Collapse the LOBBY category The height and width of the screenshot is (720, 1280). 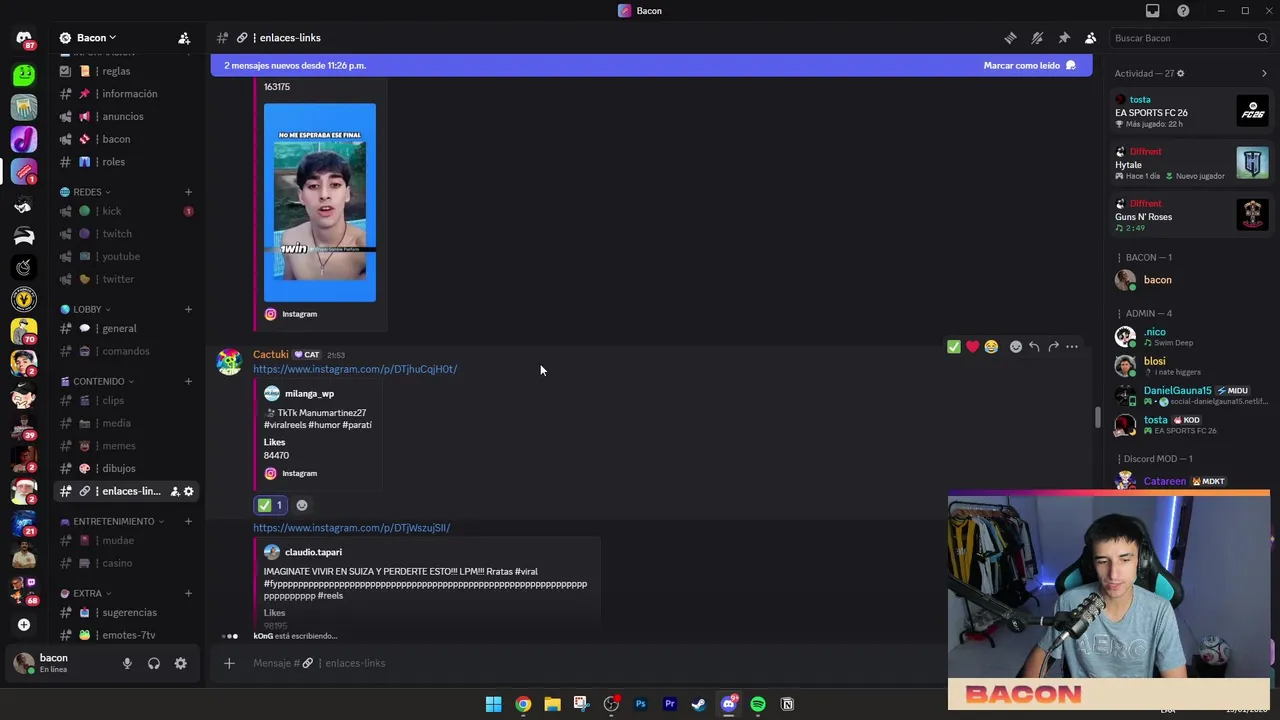click(86, 309)
